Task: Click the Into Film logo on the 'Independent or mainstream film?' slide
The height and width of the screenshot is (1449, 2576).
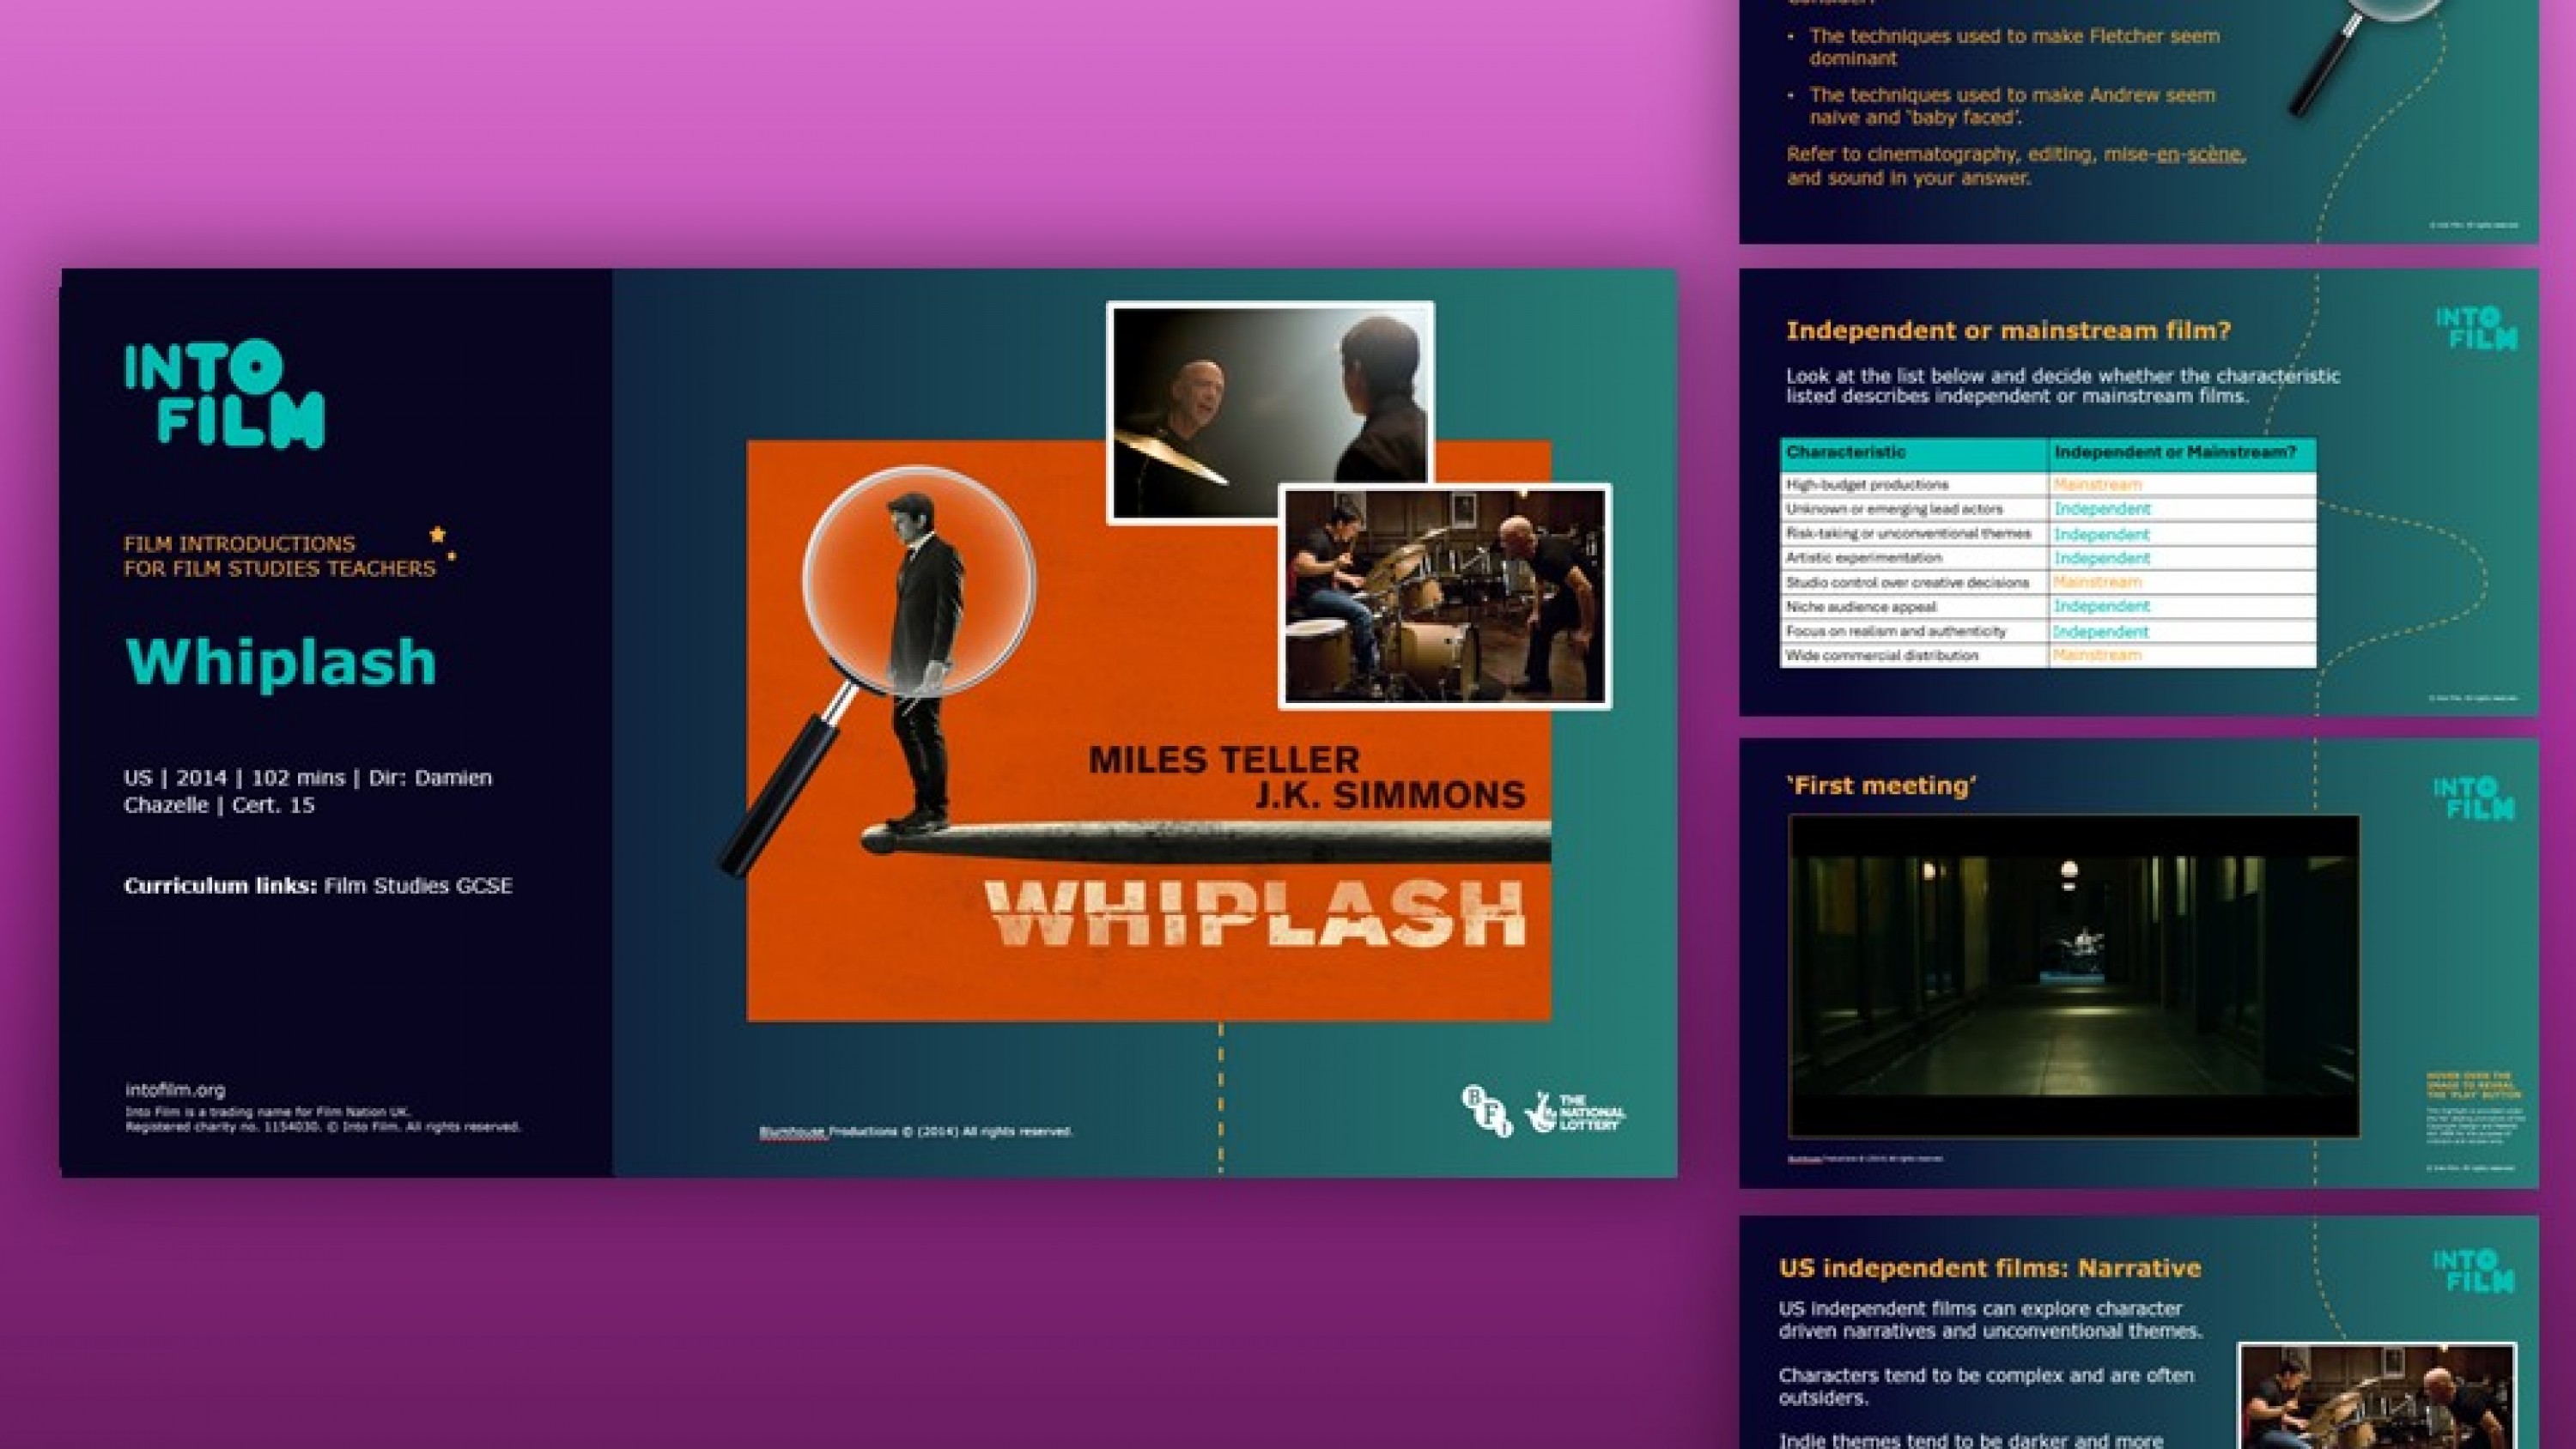Action: pyautogui.click(x=2477, y=328)
